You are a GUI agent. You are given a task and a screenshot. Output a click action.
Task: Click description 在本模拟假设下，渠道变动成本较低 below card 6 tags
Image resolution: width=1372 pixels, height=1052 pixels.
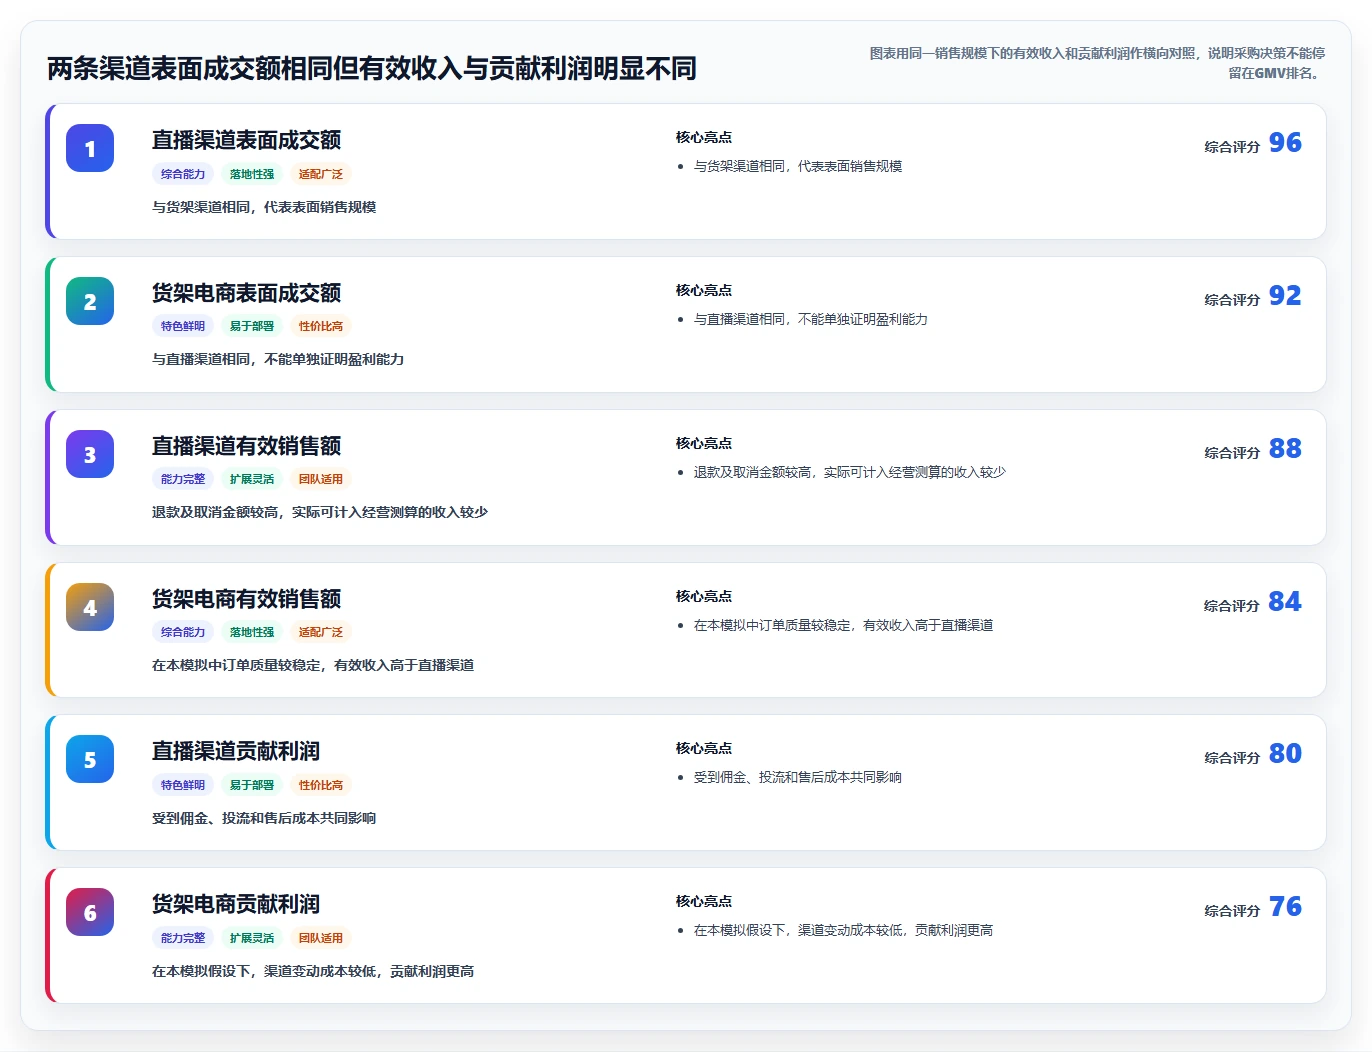313,971
